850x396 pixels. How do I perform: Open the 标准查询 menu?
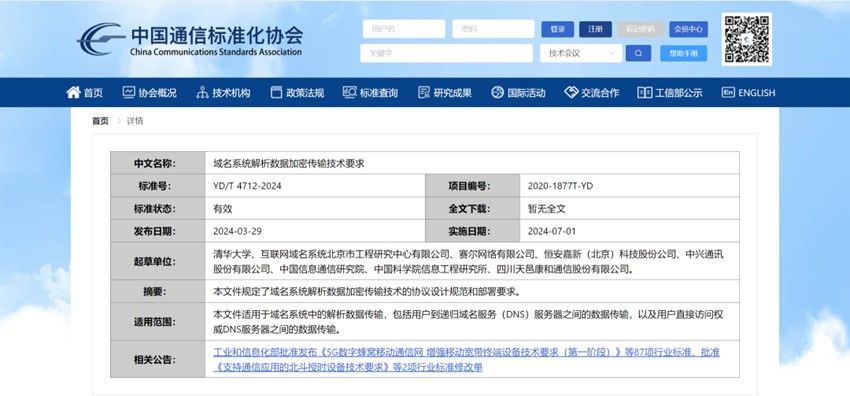pos(370,93)
